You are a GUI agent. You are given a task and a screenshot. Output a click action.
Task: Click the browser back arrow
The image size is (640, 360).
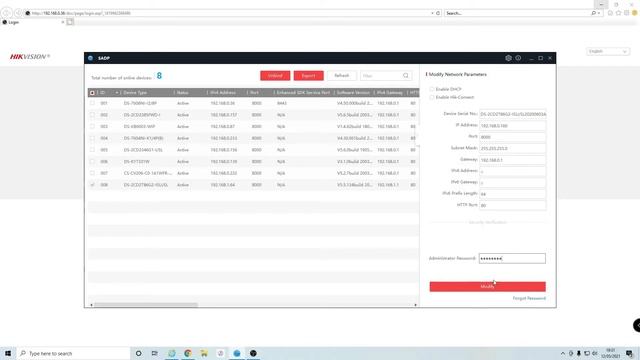click(7, 13)
